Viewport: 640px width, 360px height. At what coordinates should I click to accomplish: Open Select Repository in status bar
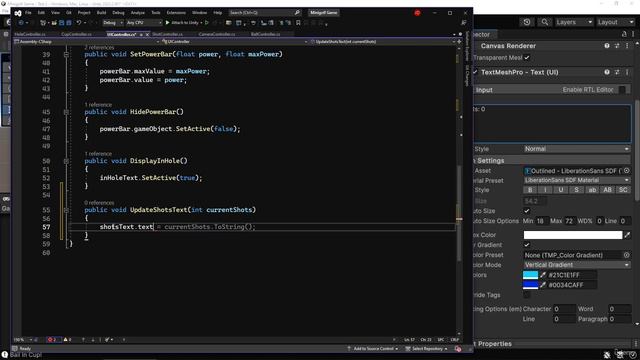[x=426, y=349]
